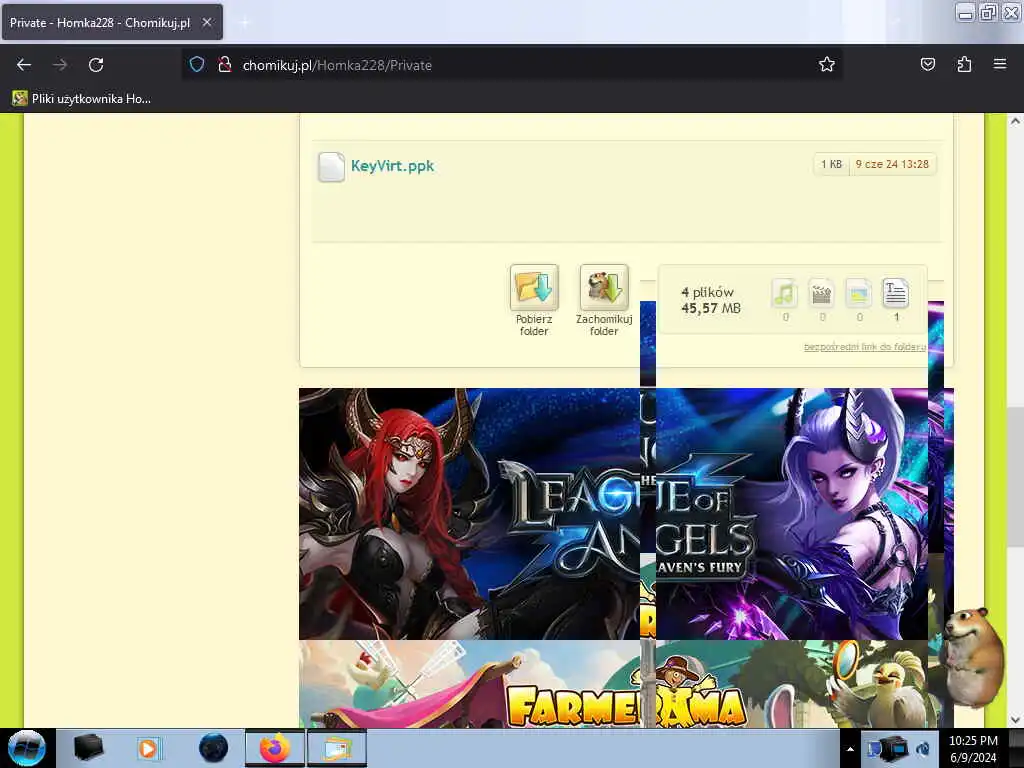Click the 1 KB file size label
The image size is (1024, 768).
831,165
